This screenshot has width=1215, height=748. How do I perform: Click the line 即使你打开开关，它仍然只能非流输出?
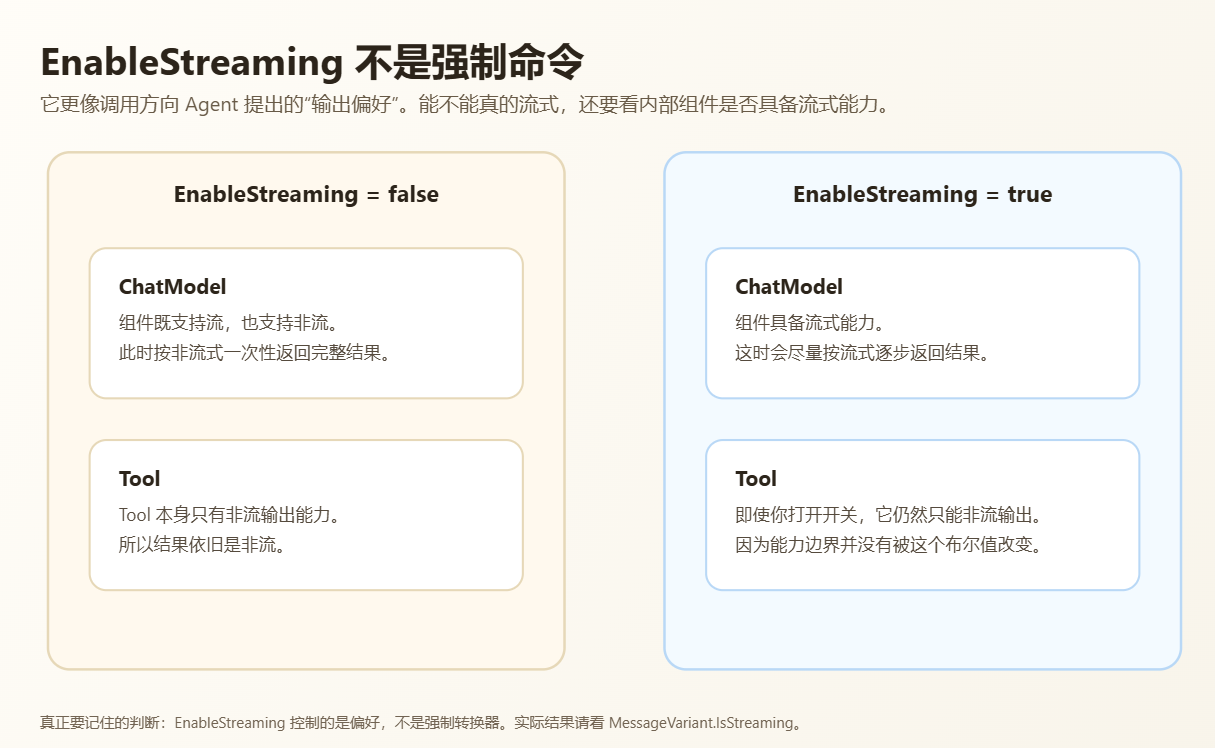click(x=890, y=515)
